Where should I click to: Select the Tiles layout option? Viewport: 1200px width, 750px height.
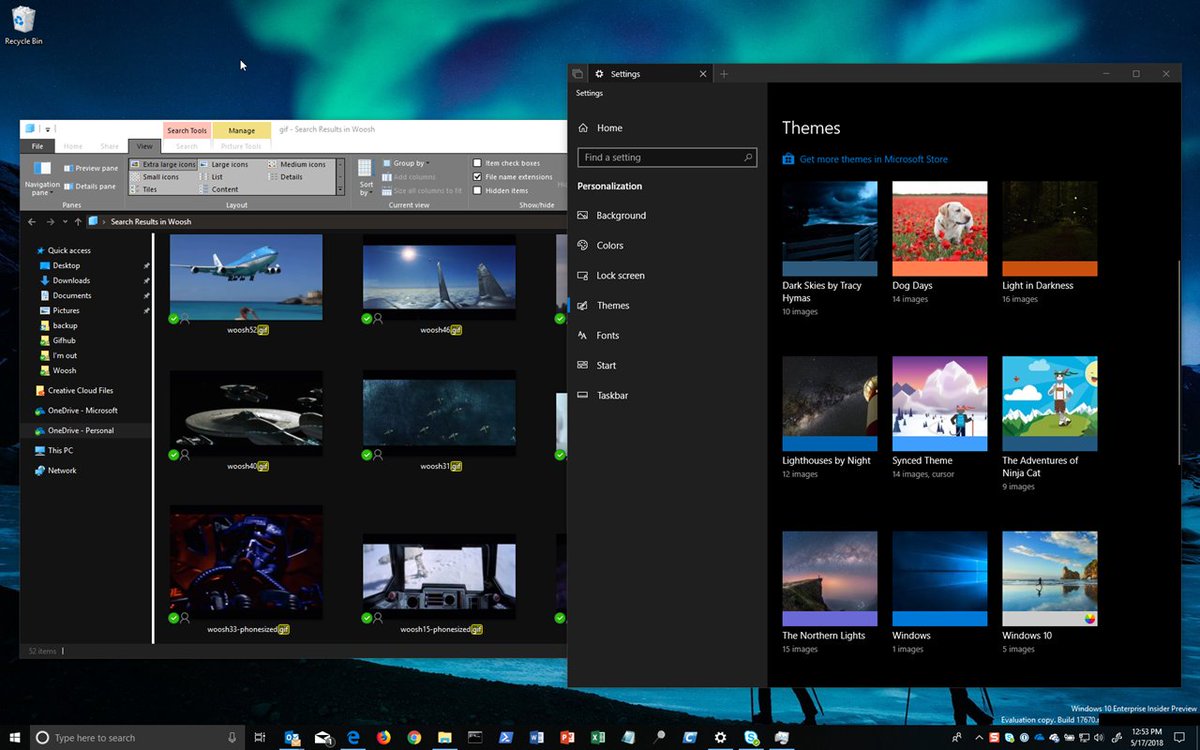149,189
